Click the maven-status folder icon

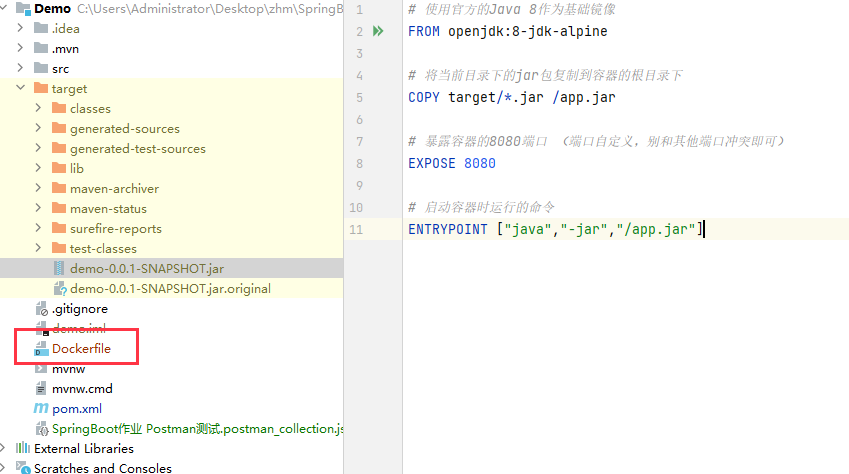(x=59, y=209)
